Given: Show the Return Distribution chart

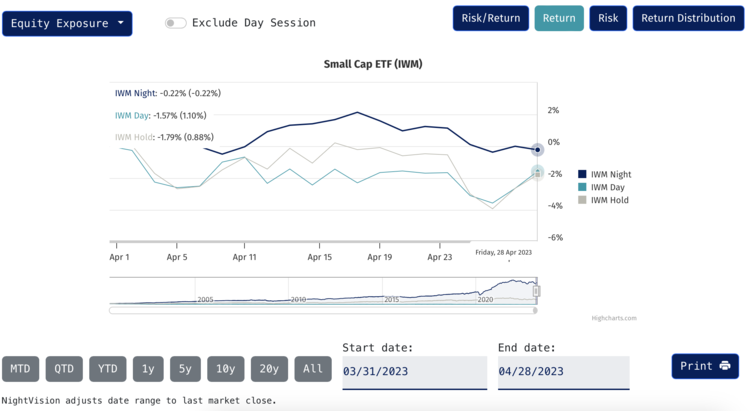Looking at the screenshot, I should tap(688, 18).
